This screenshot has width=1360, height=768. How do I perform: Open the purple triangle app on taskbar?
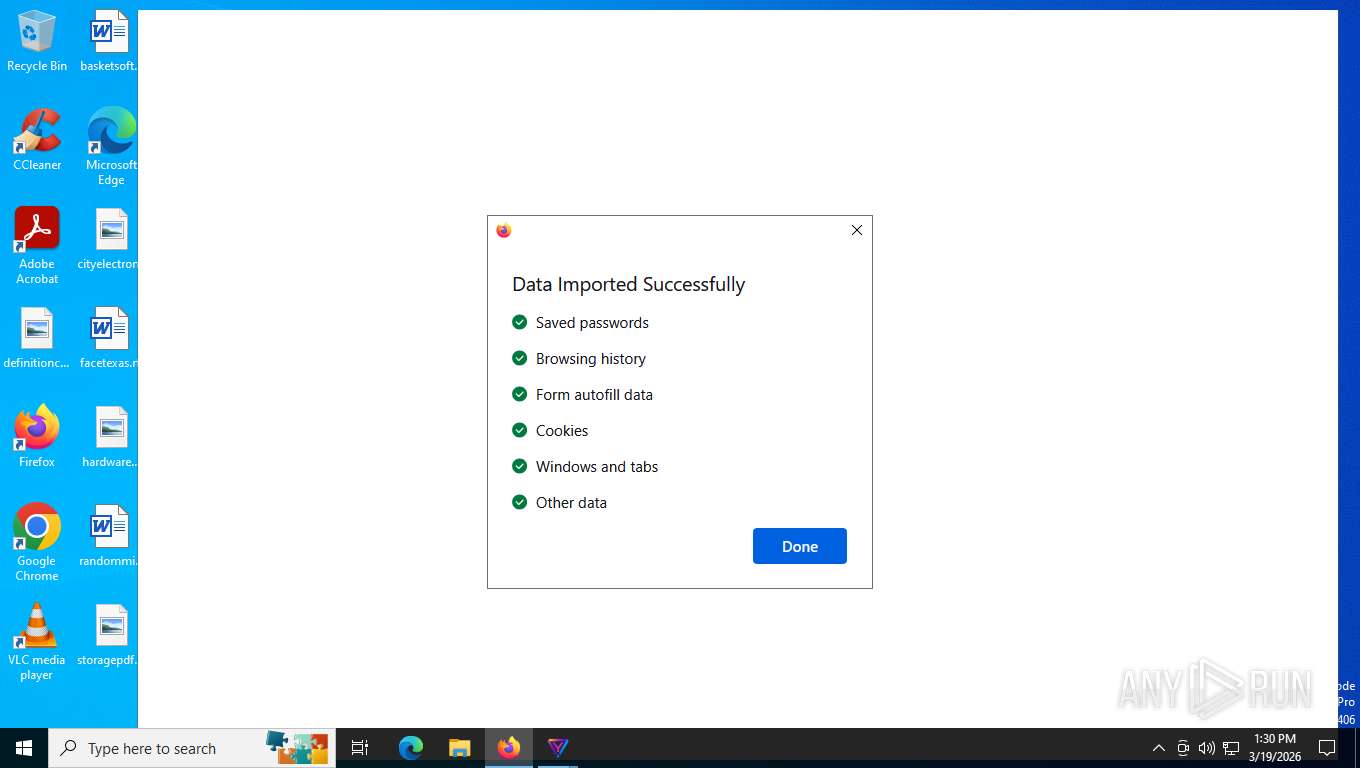click(x=558, y=748)
